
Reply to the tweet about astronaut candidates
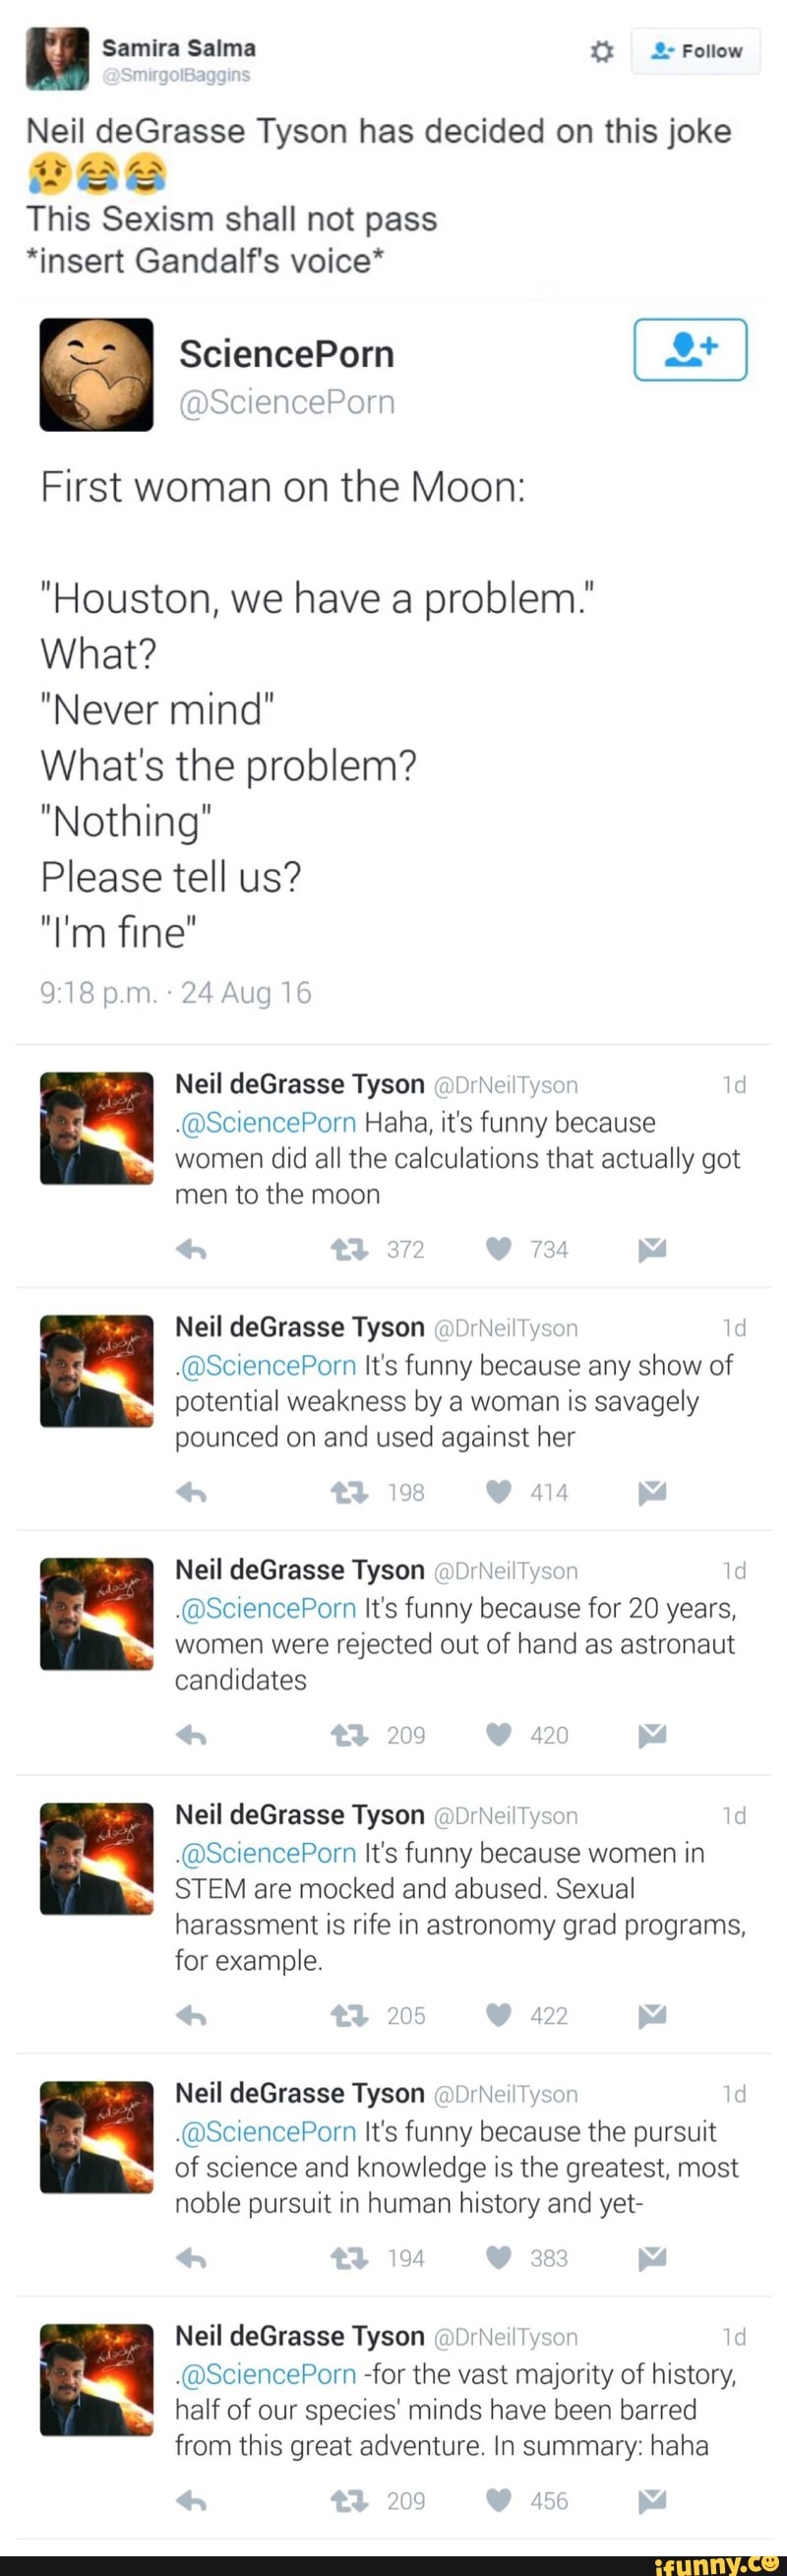(x=190, y=1735)
